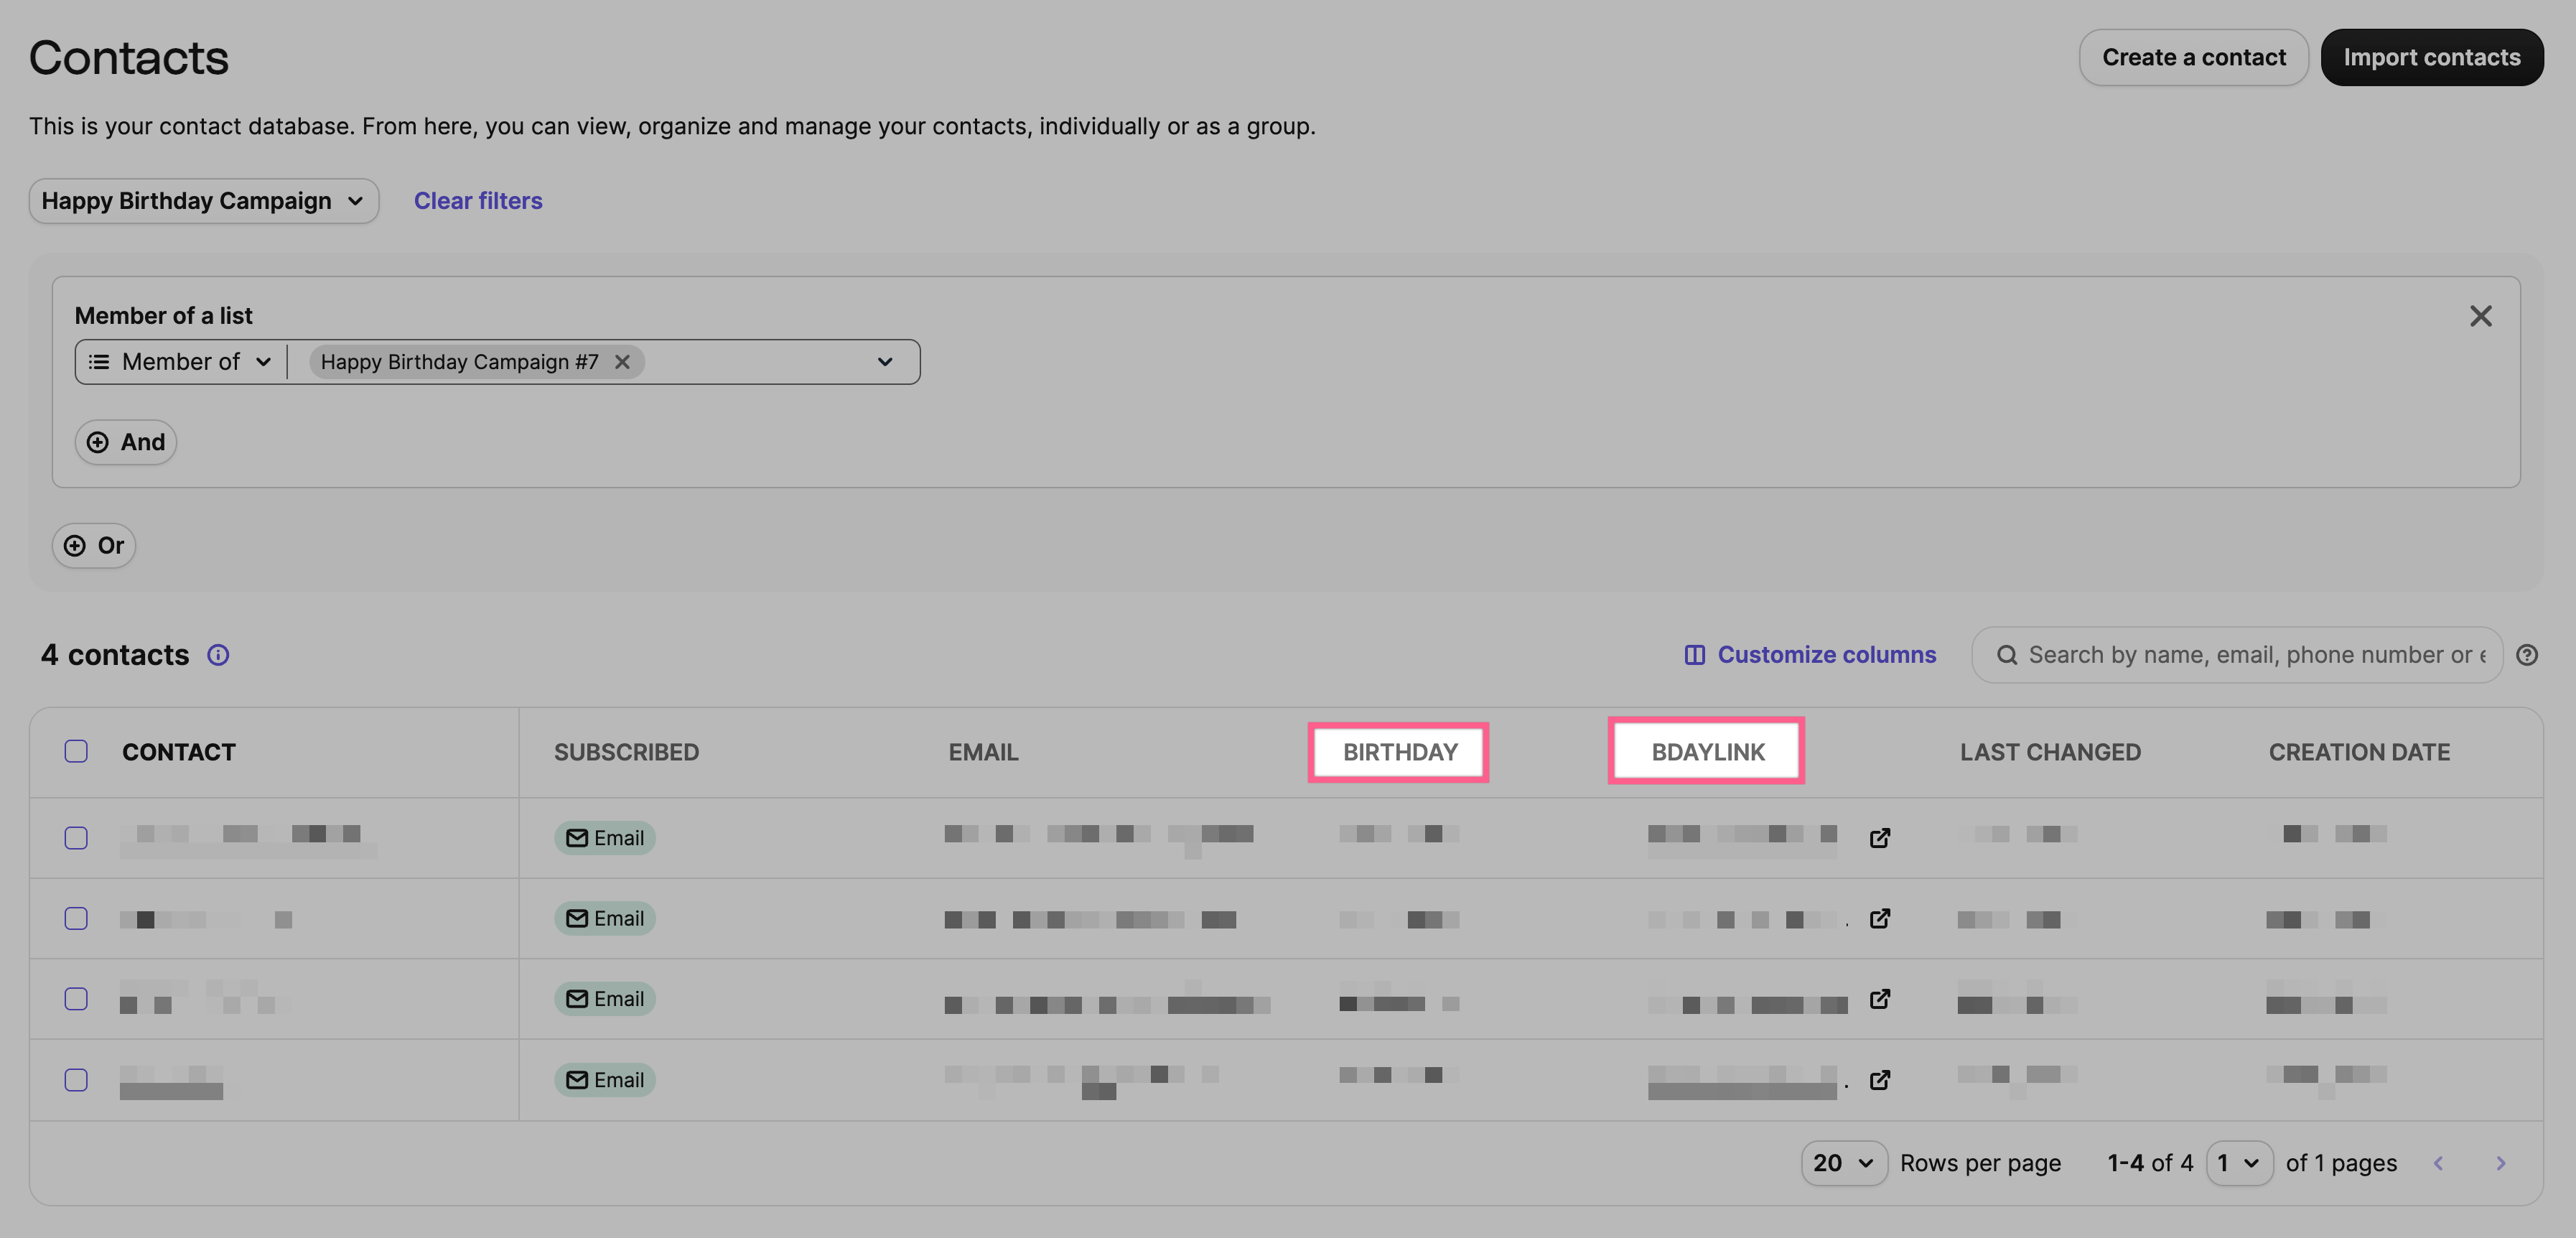The height and width of the screenshot is (1238, 2576).
Task: Open the second row's BDAYLINK external link icon
Action: [1879, 918]
